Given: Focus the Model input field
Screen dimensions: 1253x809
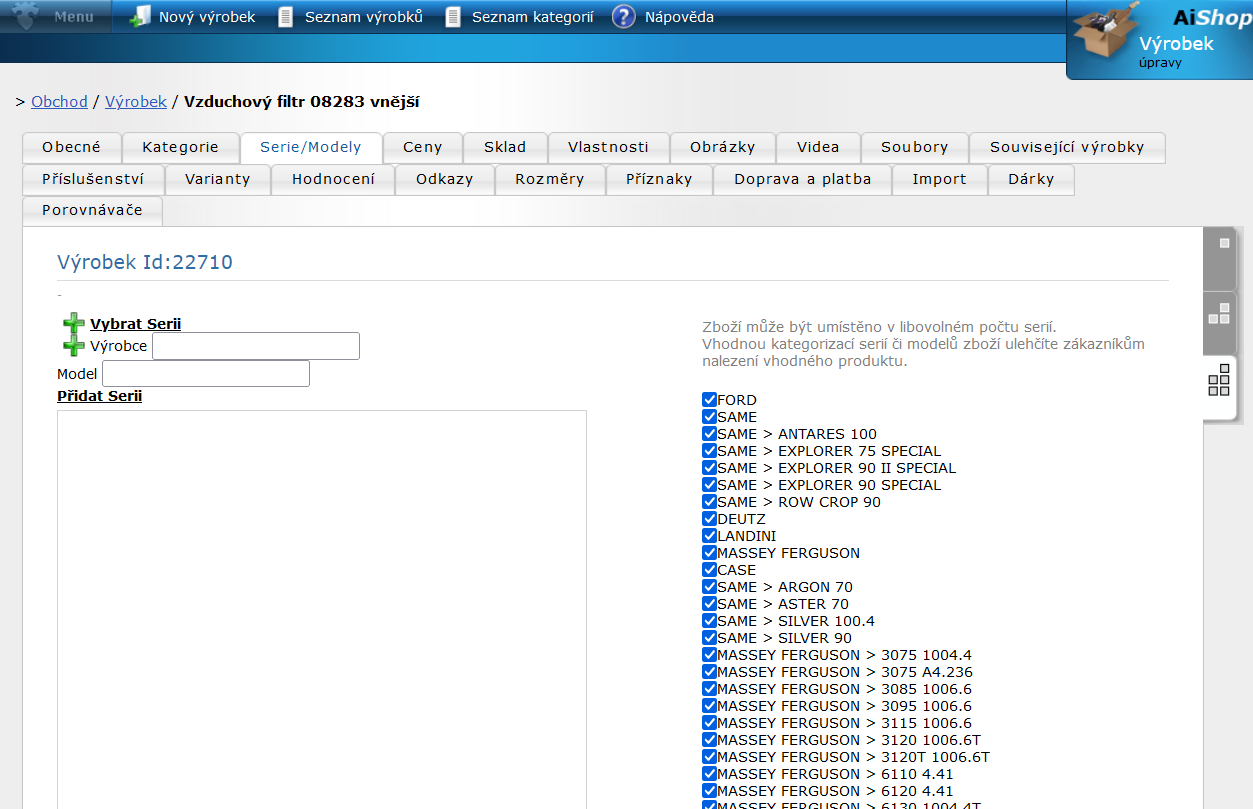Looking at the screenshot, I should (x=206, y=374).
